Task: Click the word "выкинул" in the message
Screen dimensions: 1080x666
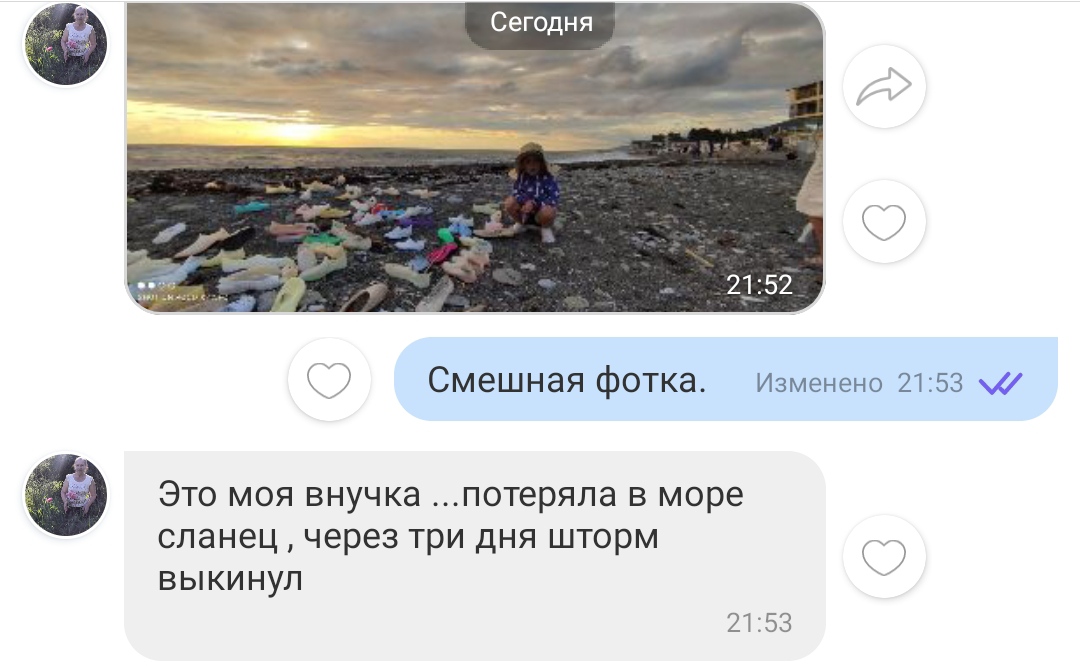Action: [230, 579]
